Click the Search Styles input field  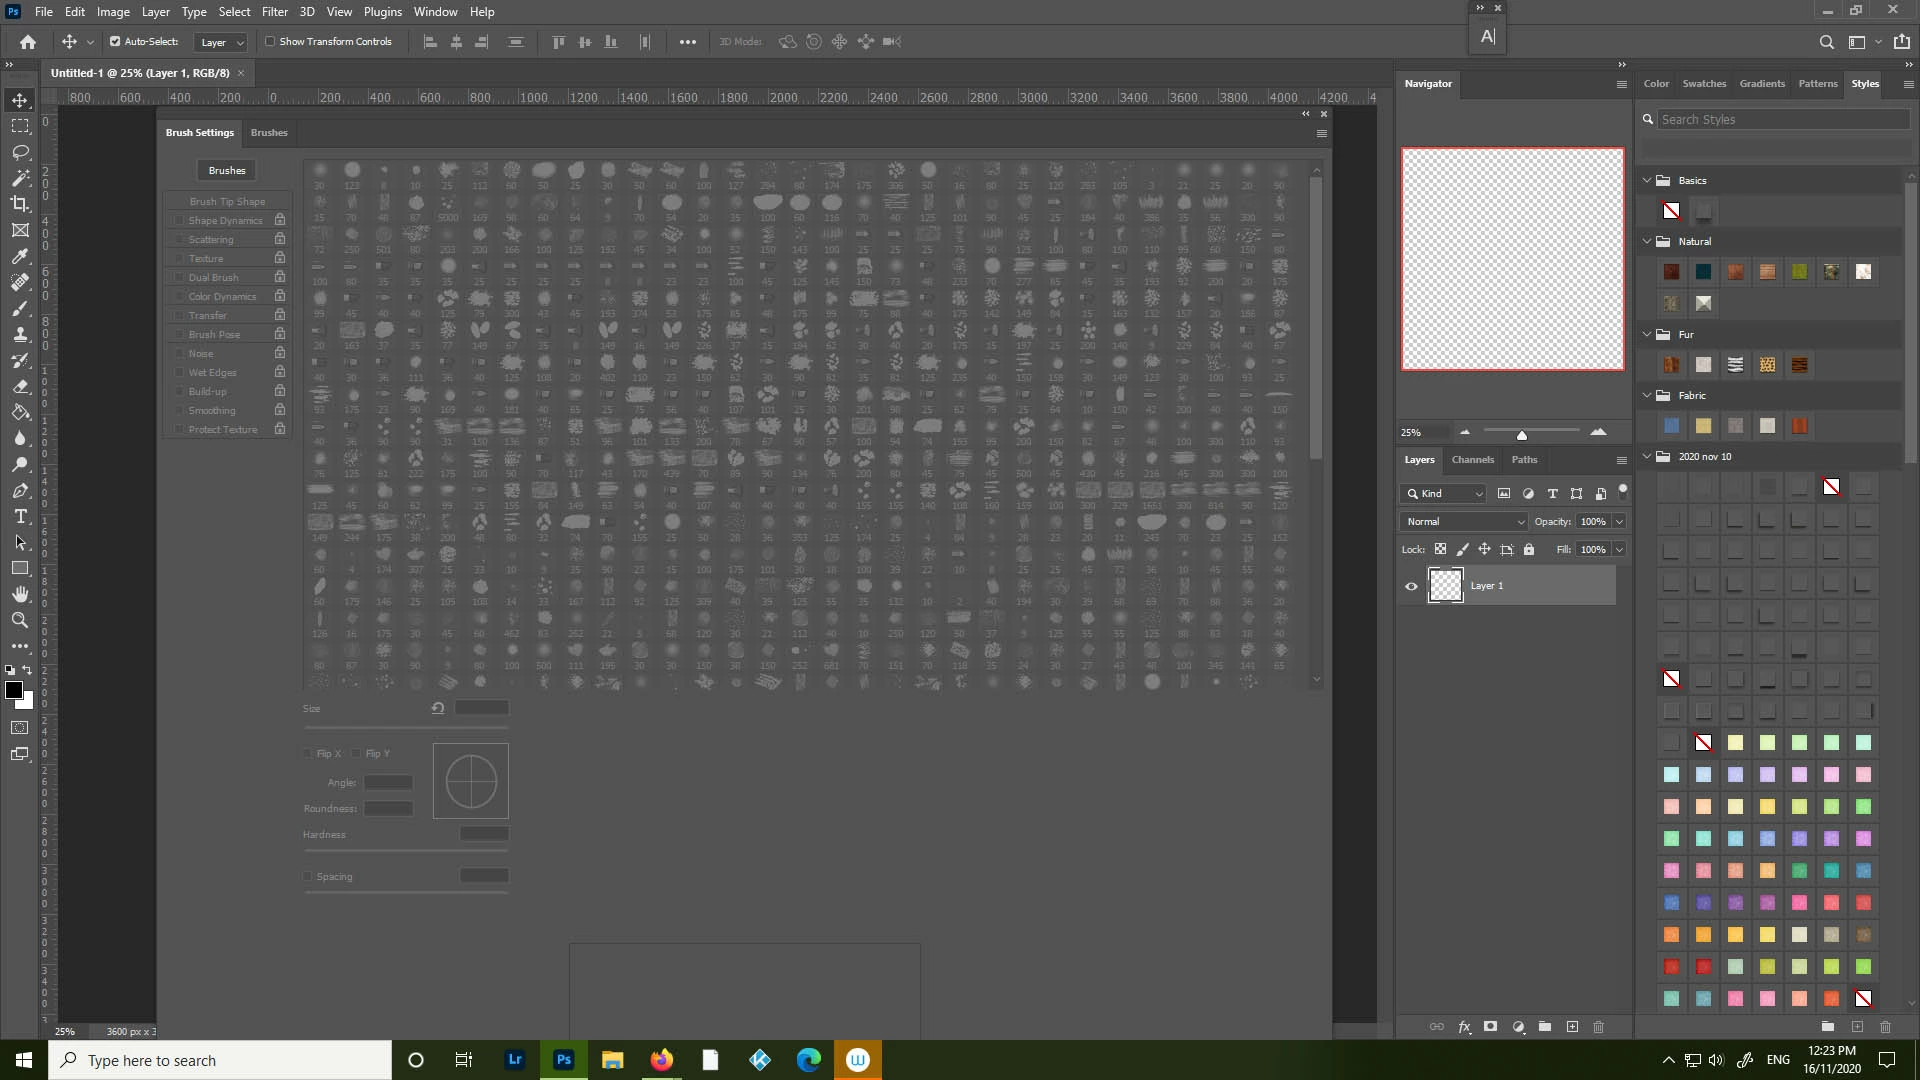[1780, 119]
